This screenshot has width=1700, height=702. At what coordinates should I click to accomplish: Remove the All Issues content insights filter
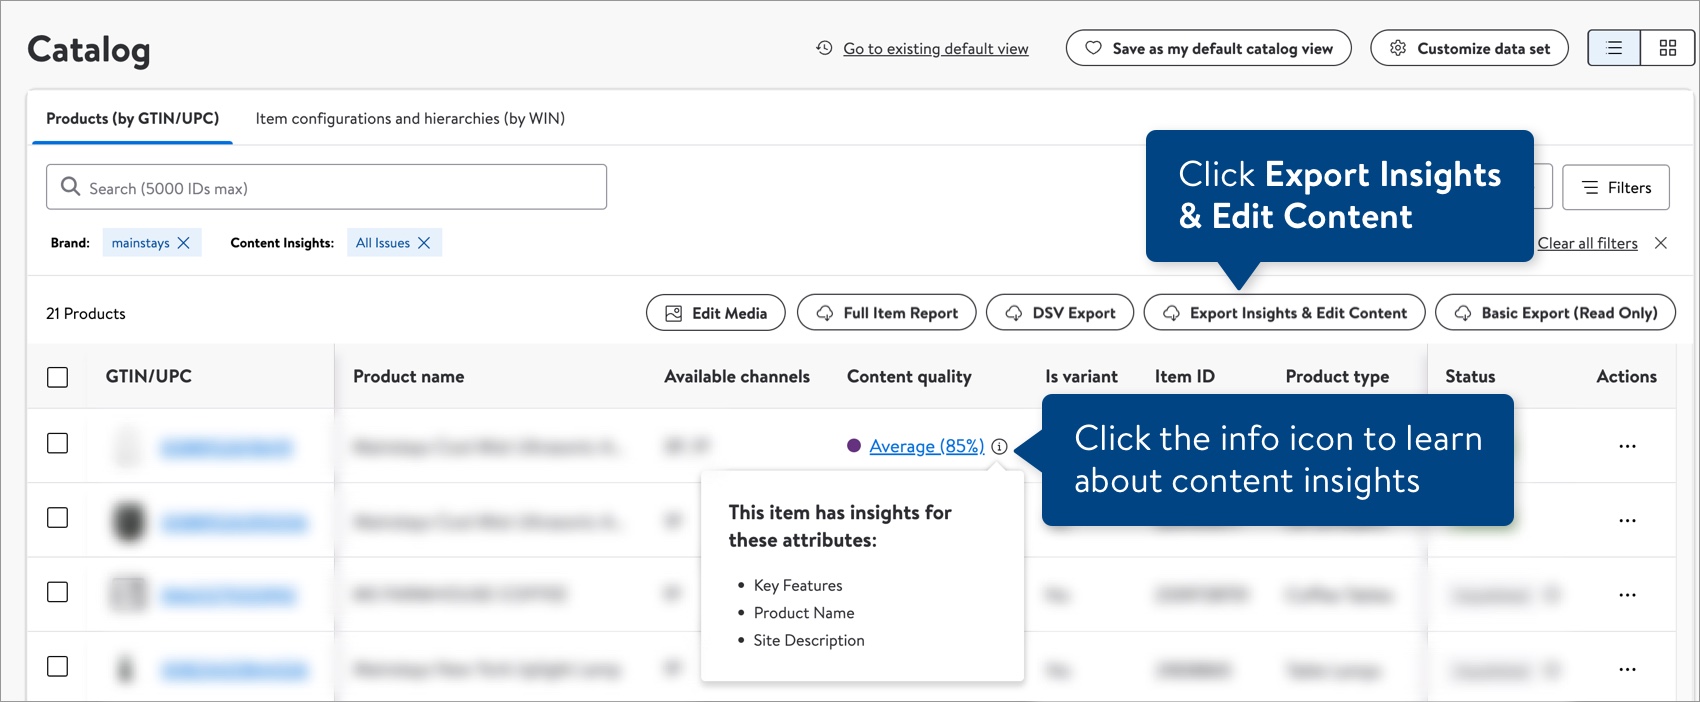[424, 243]
